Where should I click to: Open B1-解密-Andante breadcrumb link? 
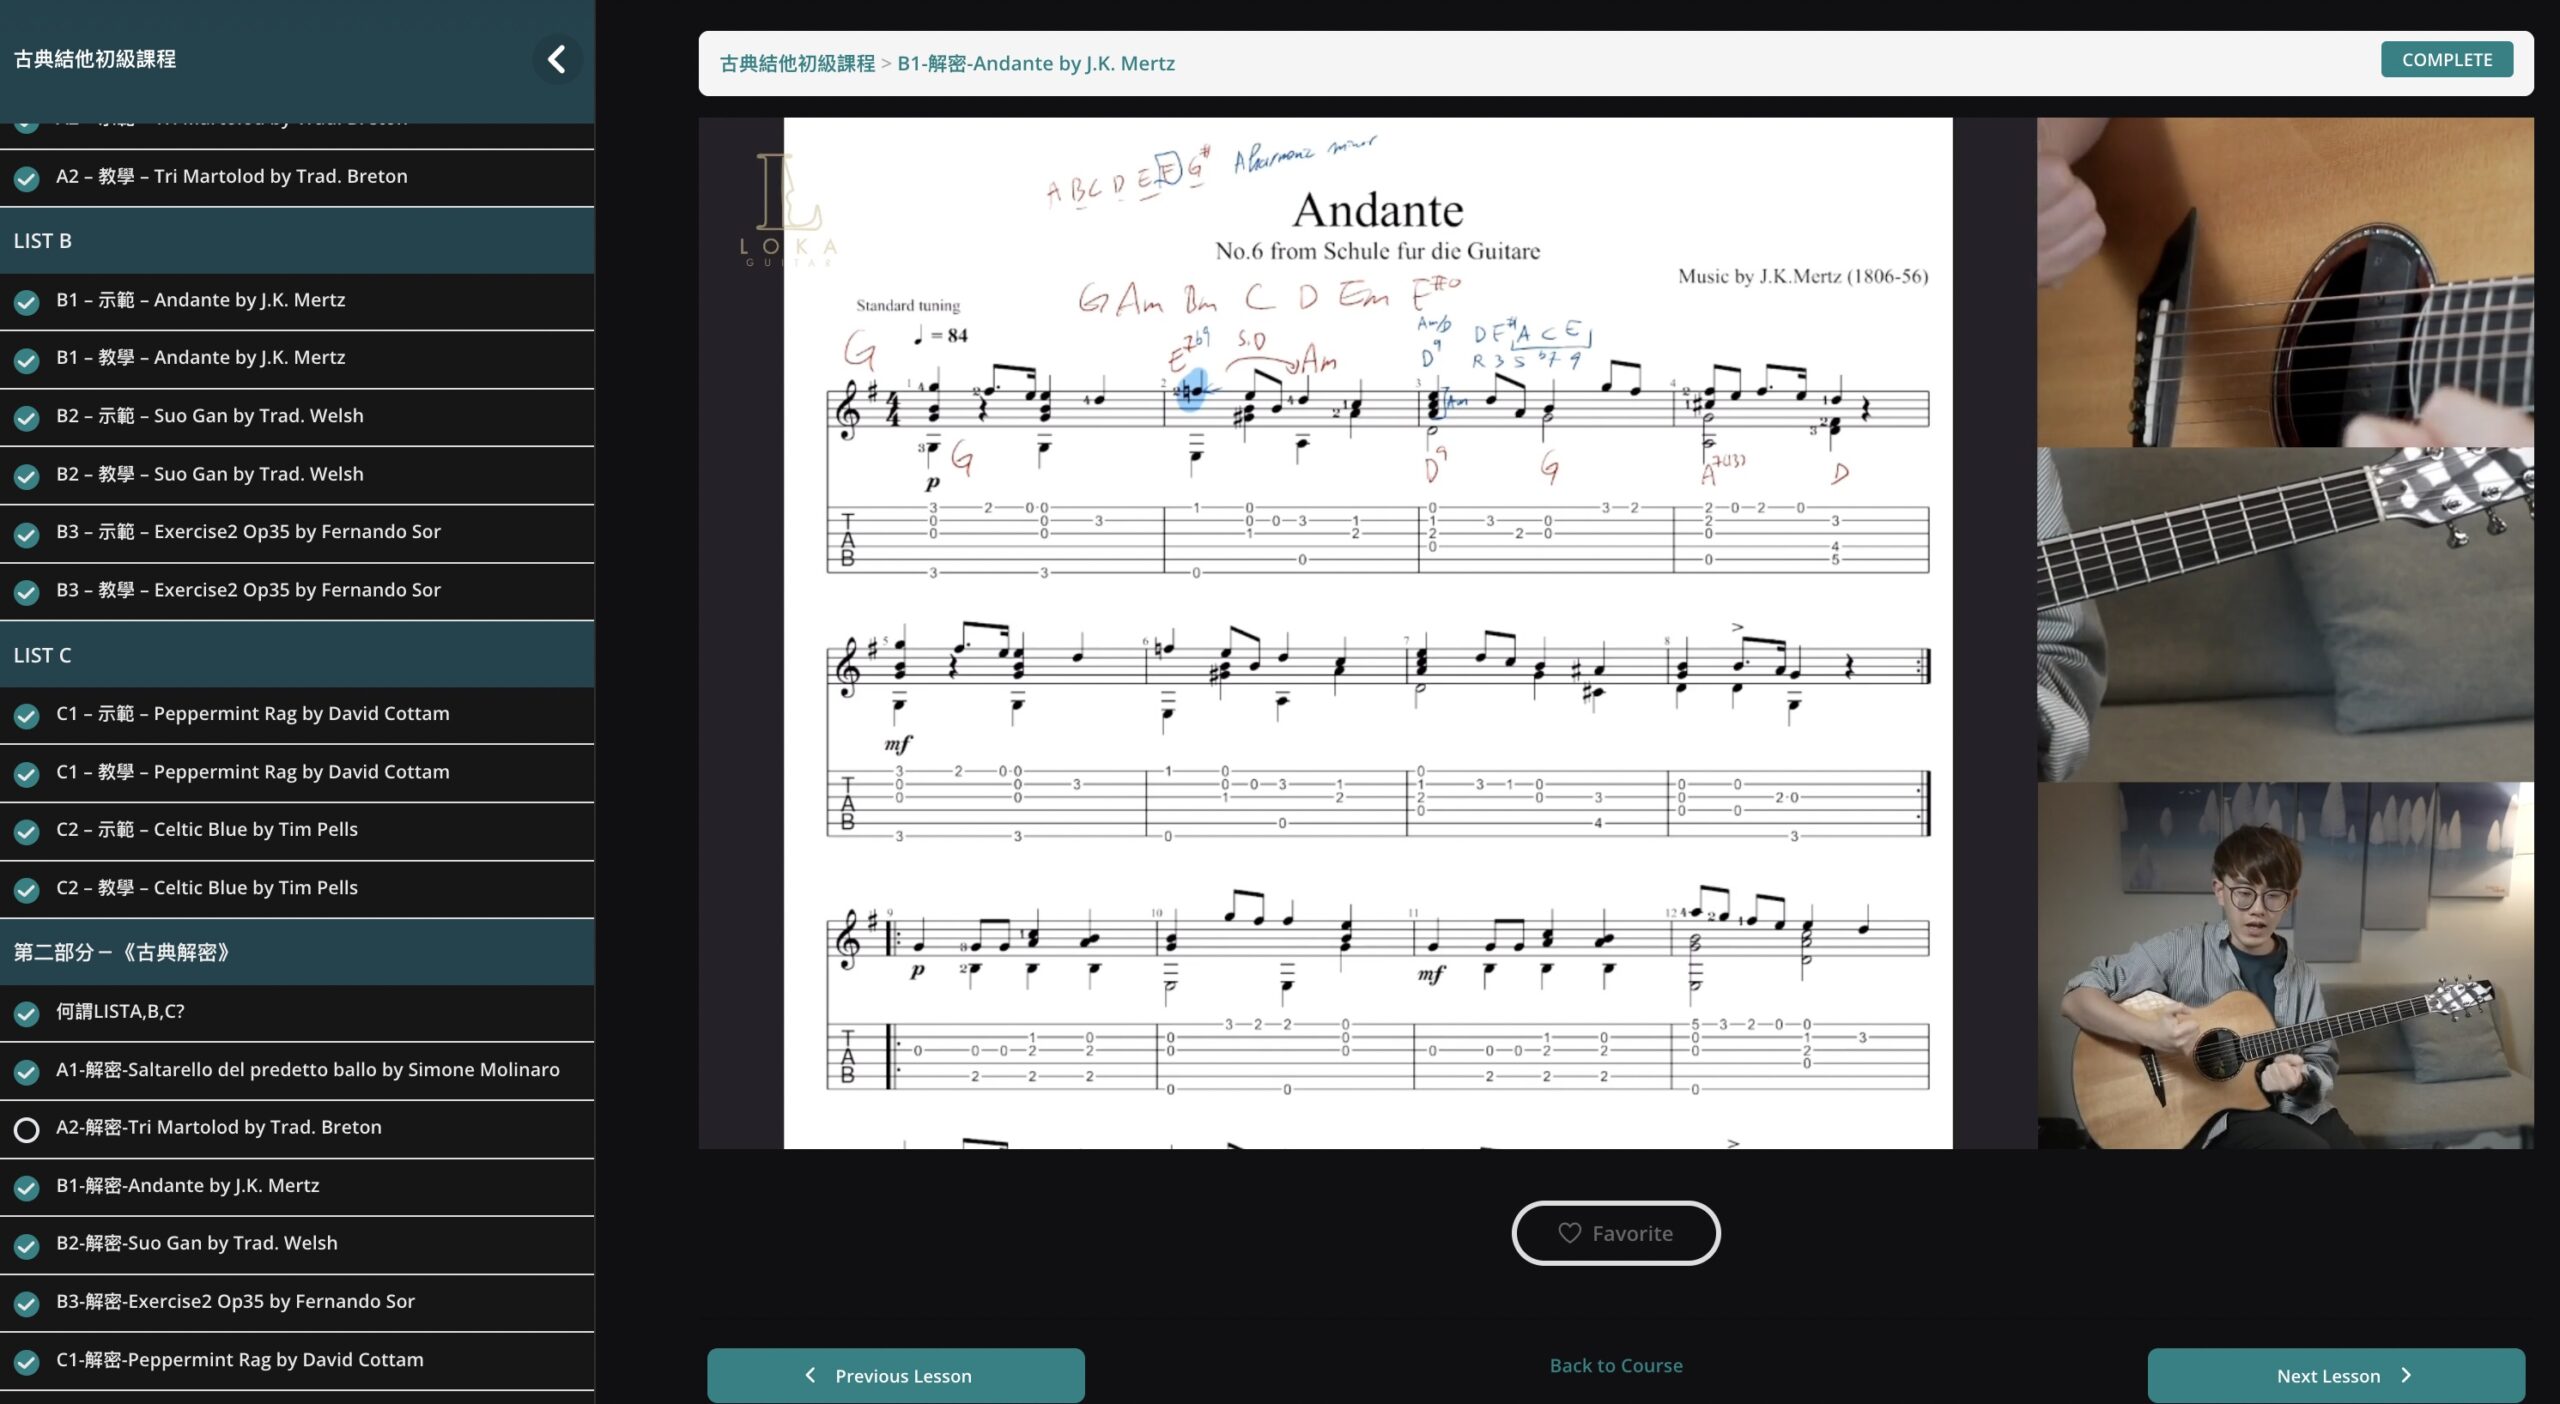click(1036, 63)
